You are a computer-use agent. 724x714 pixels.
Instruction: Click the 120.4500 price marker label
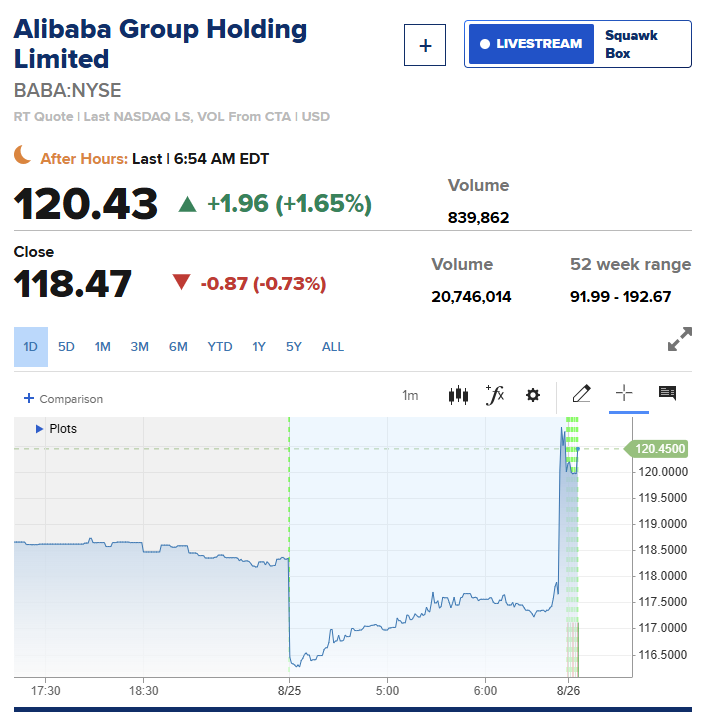[x=657, y=448]
